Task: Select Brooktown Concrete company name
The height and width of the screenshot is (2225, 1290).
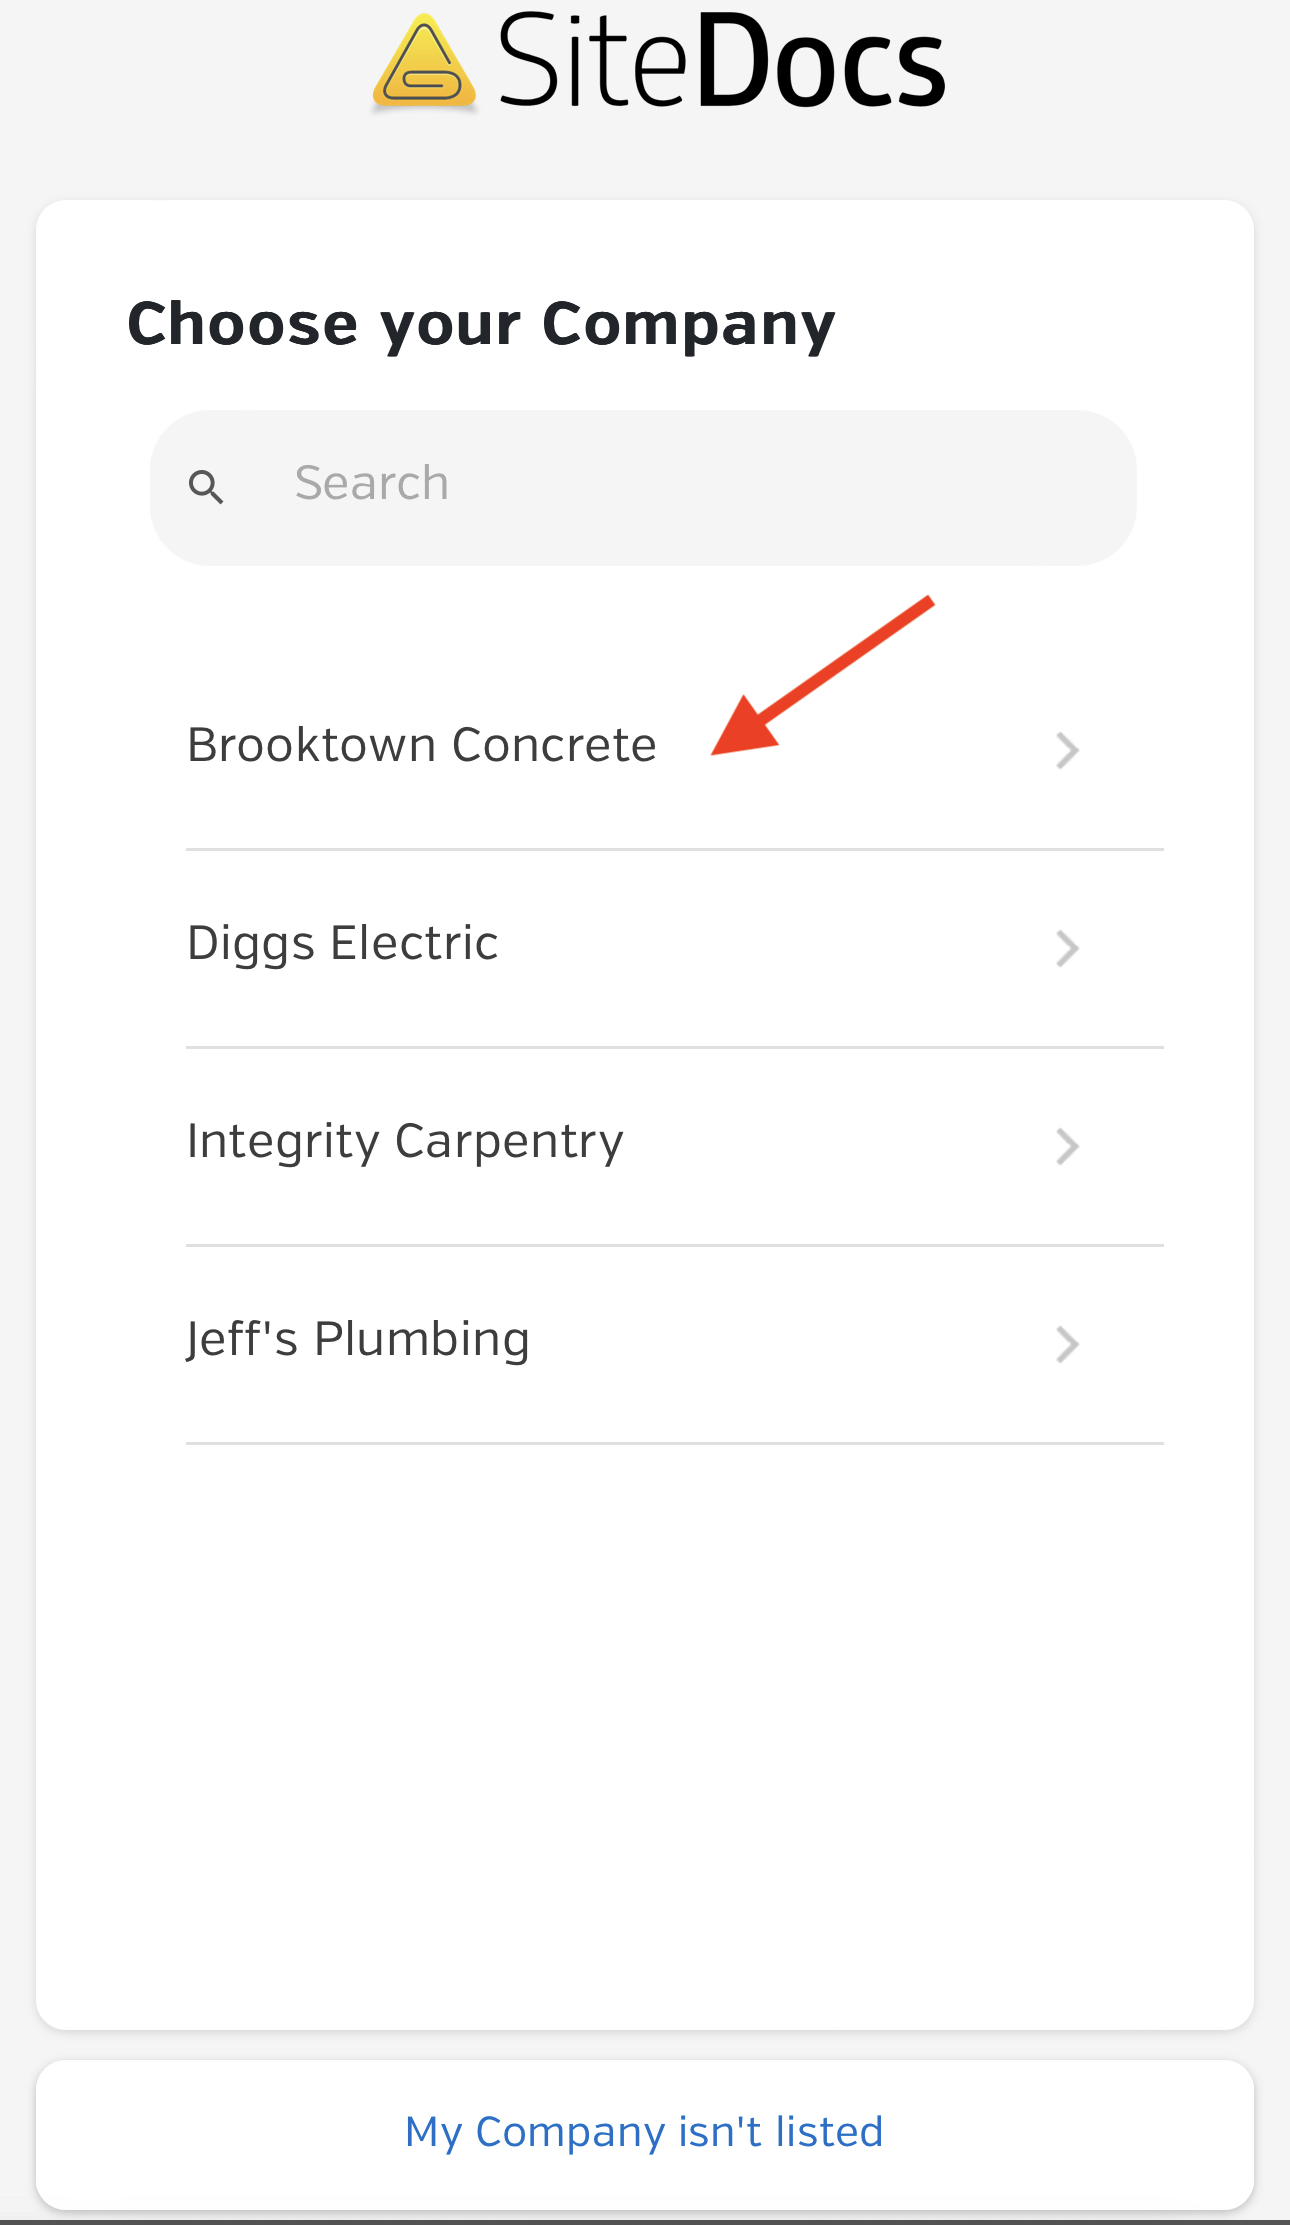Action: pos(422,745)
